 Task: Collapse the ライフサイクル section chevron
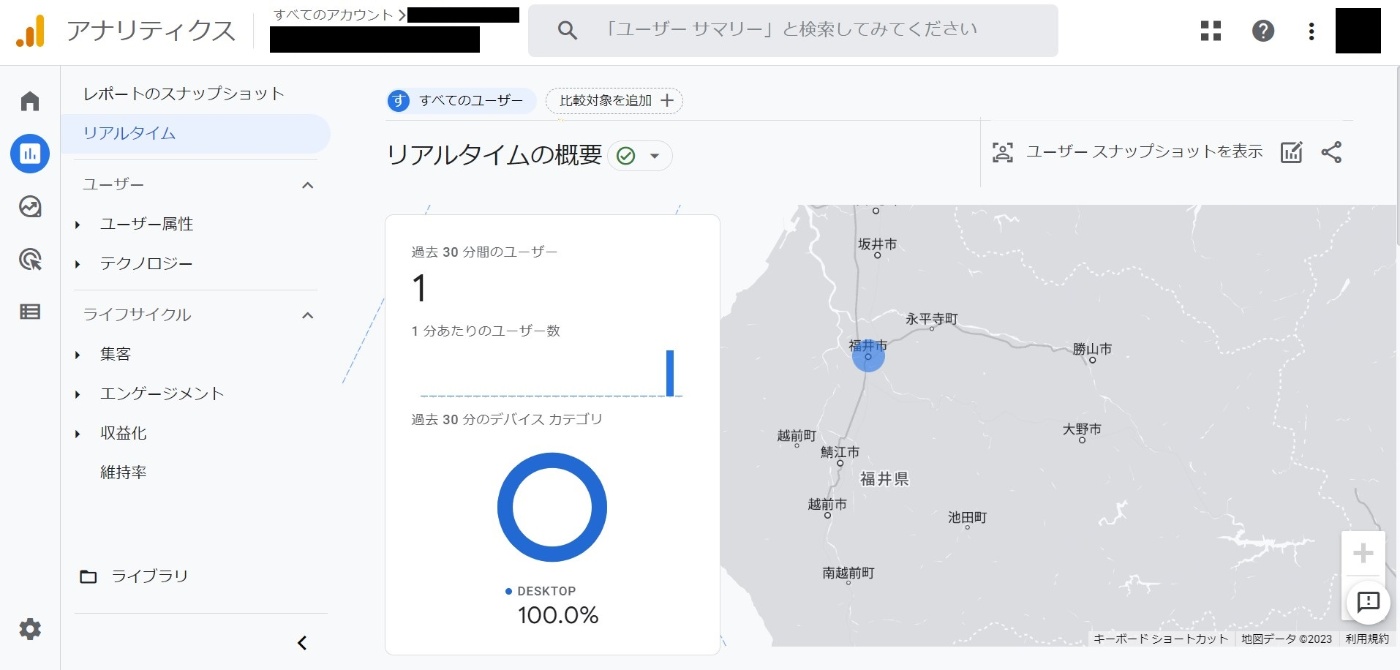(308, 315)
